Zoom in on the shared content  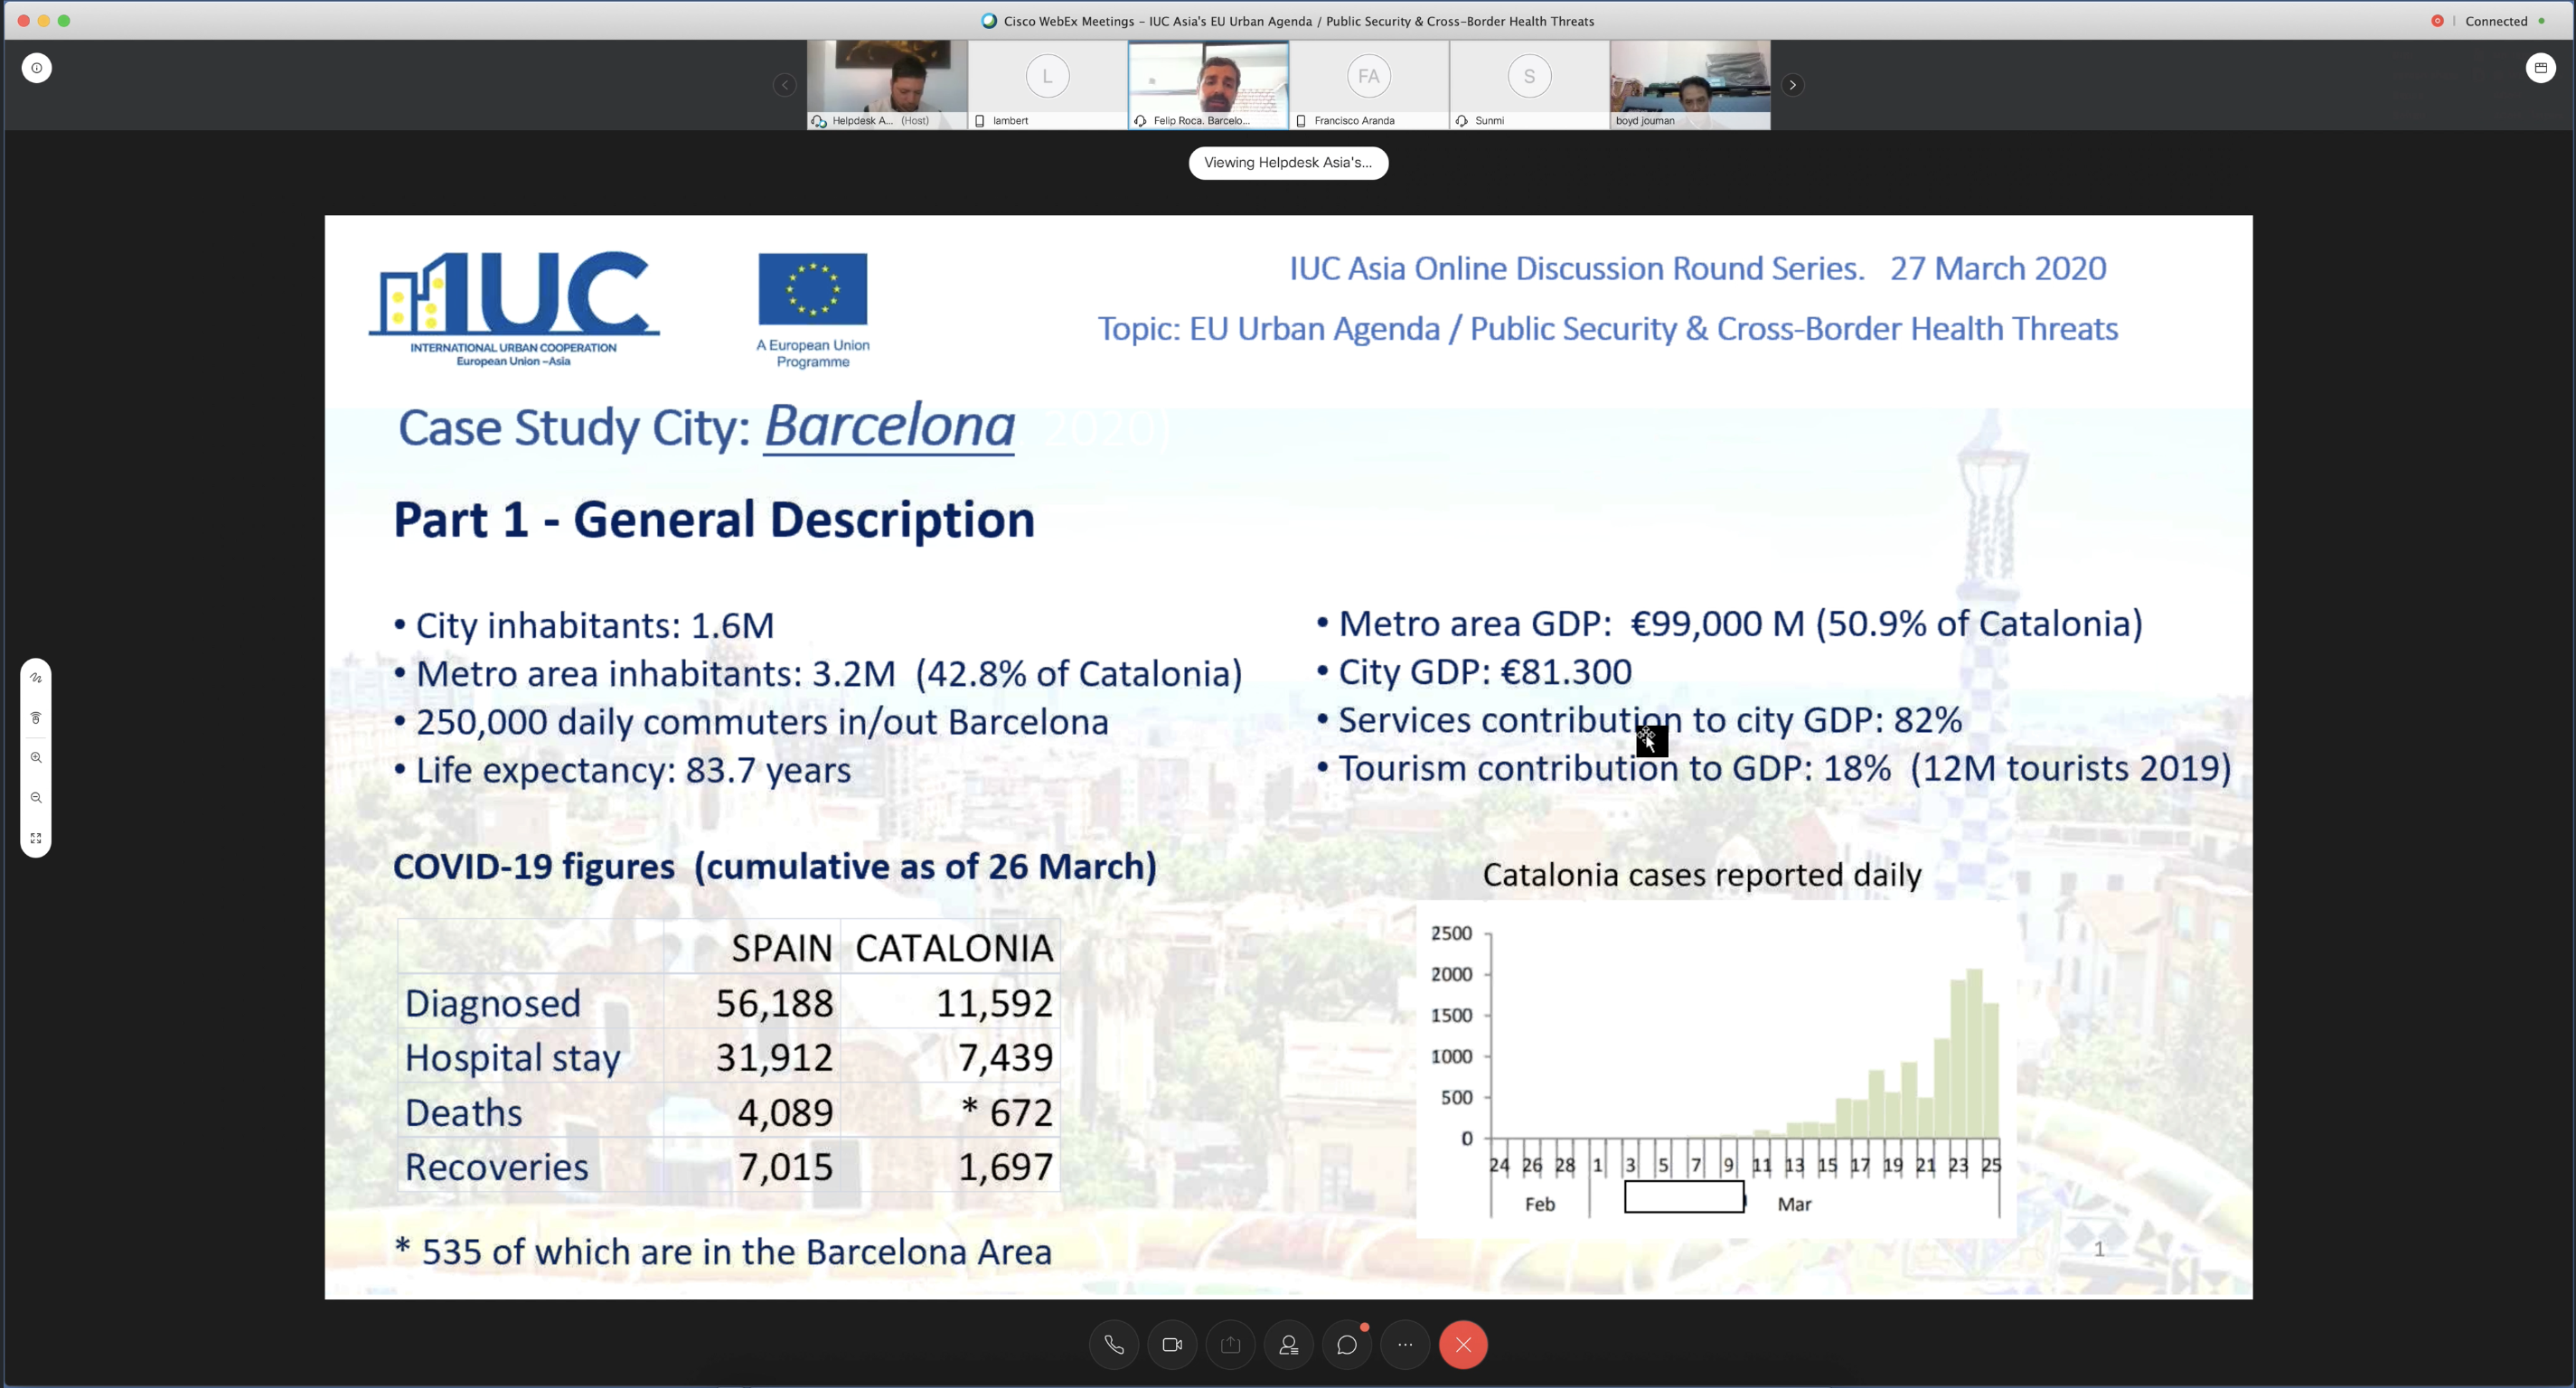tap(36, 758)
